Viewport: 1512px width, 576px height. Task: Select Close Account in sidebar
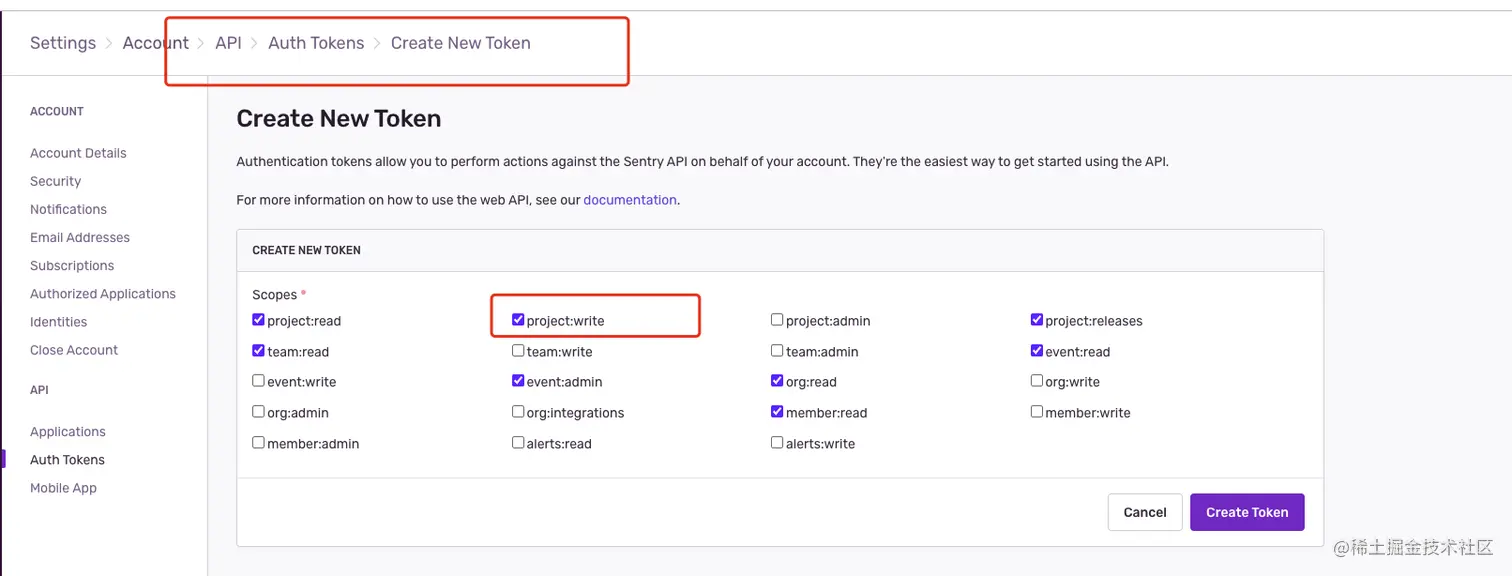click(74, 350)
